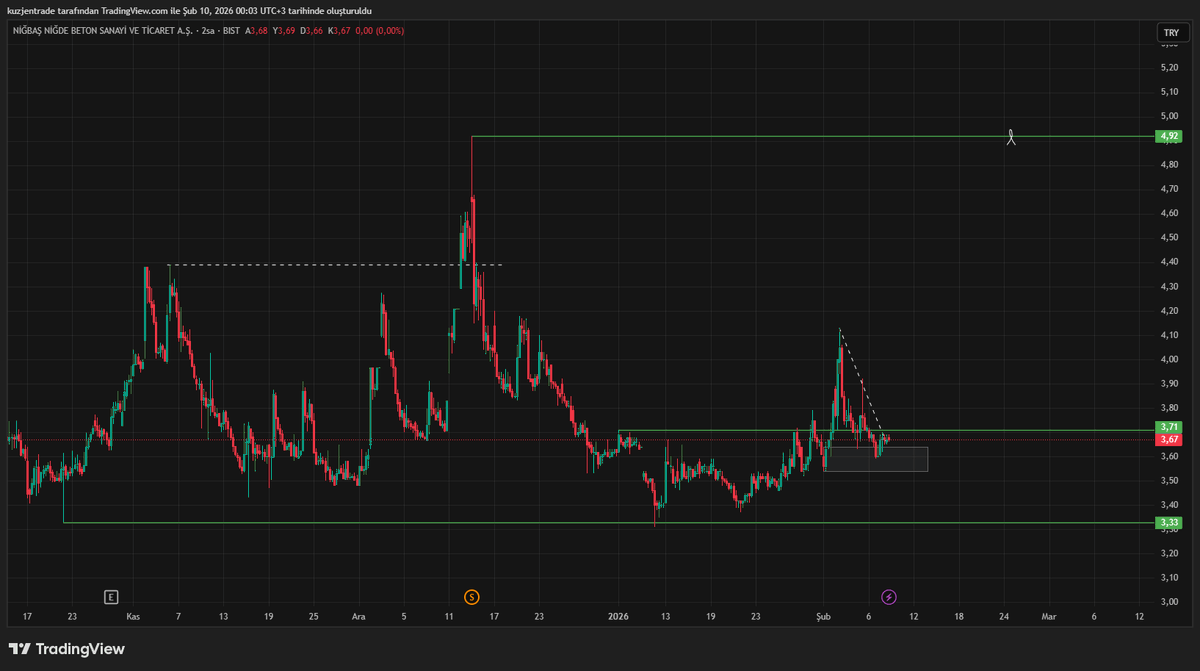Click the 3,40 price axis value
Screen dimensions: 1200x671
tap(1170, 505)
